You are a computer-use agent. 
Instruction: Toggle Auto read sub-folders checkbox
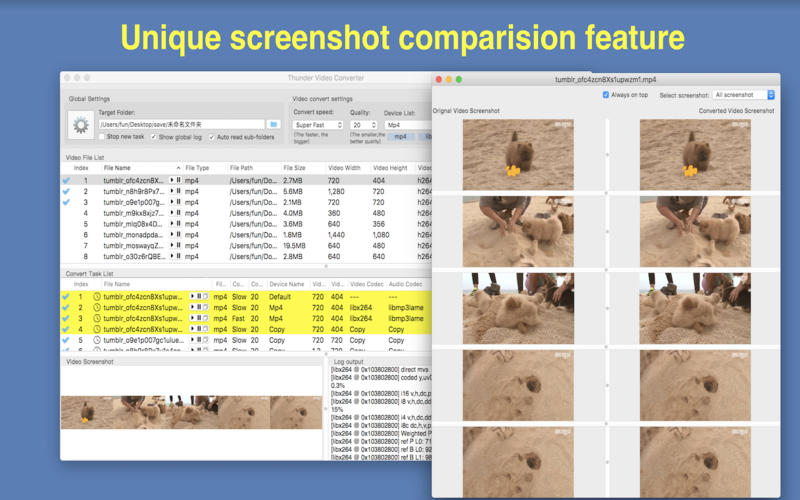point(211,137)
